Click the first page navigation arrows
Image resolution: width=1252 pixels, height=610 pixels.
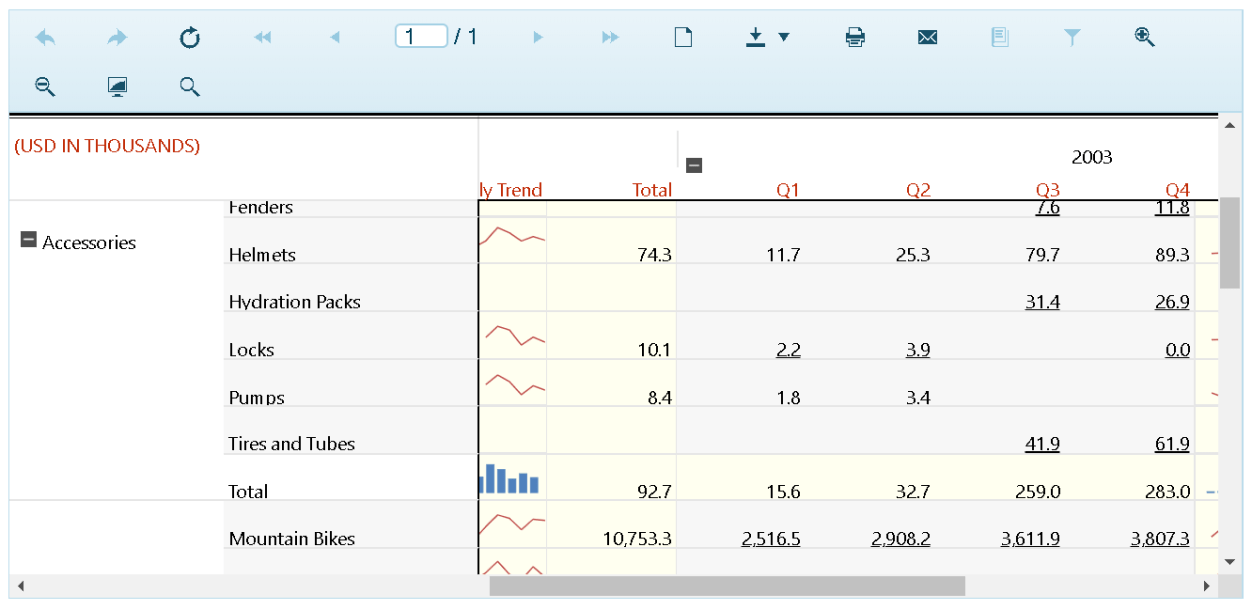pyautogui.click(x=261, y=36)
